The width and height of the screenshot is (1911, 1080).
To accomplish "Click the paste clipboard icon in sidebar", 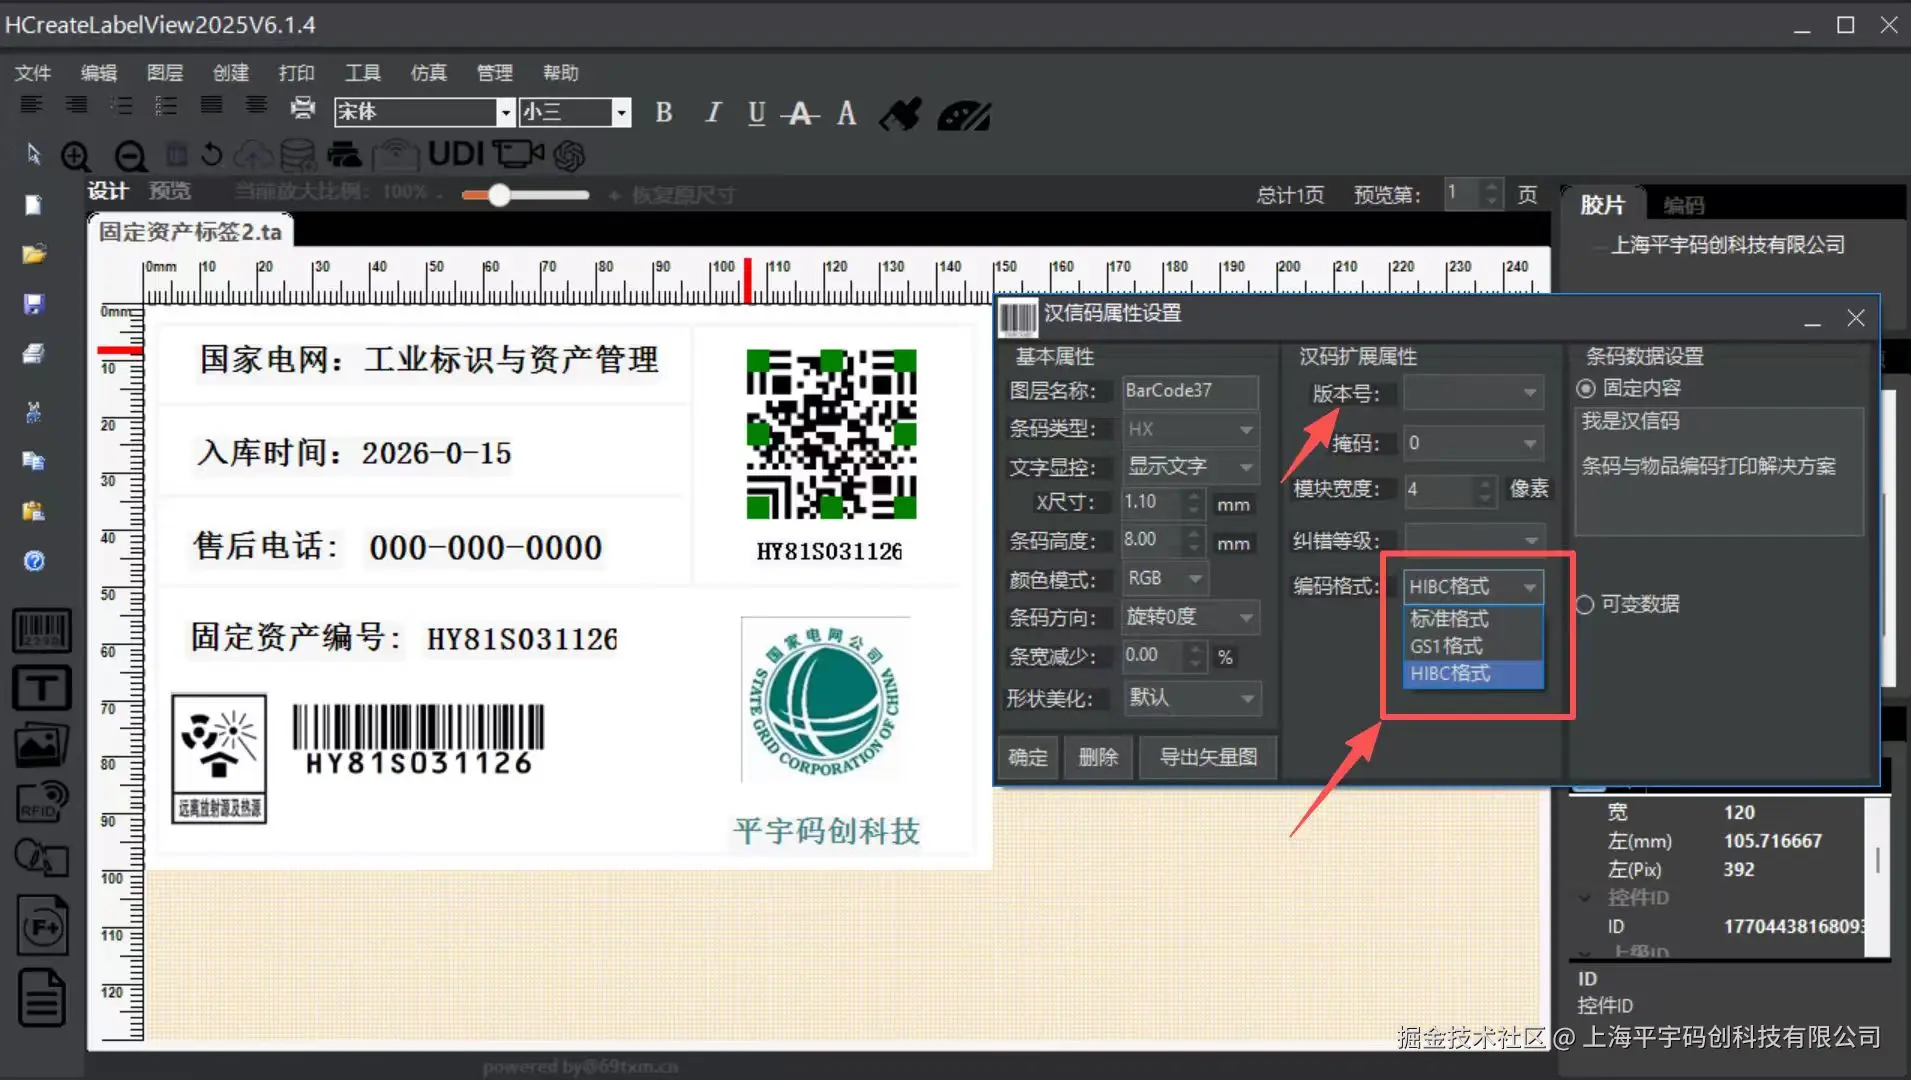I will 33,511.
